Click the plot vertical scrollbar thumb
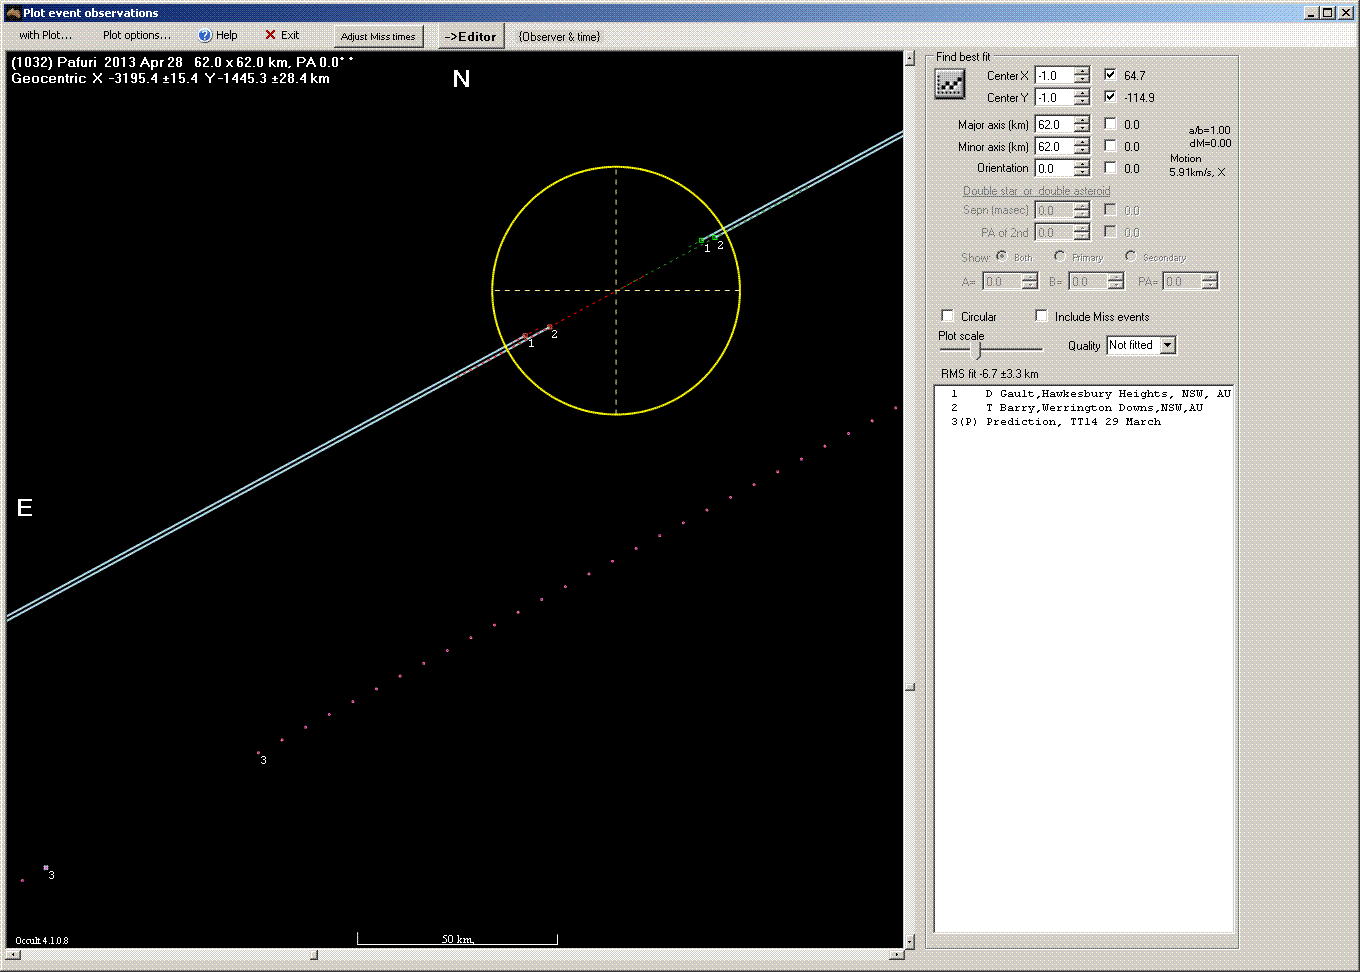1360x972 pixels. (x=910, y=687)
